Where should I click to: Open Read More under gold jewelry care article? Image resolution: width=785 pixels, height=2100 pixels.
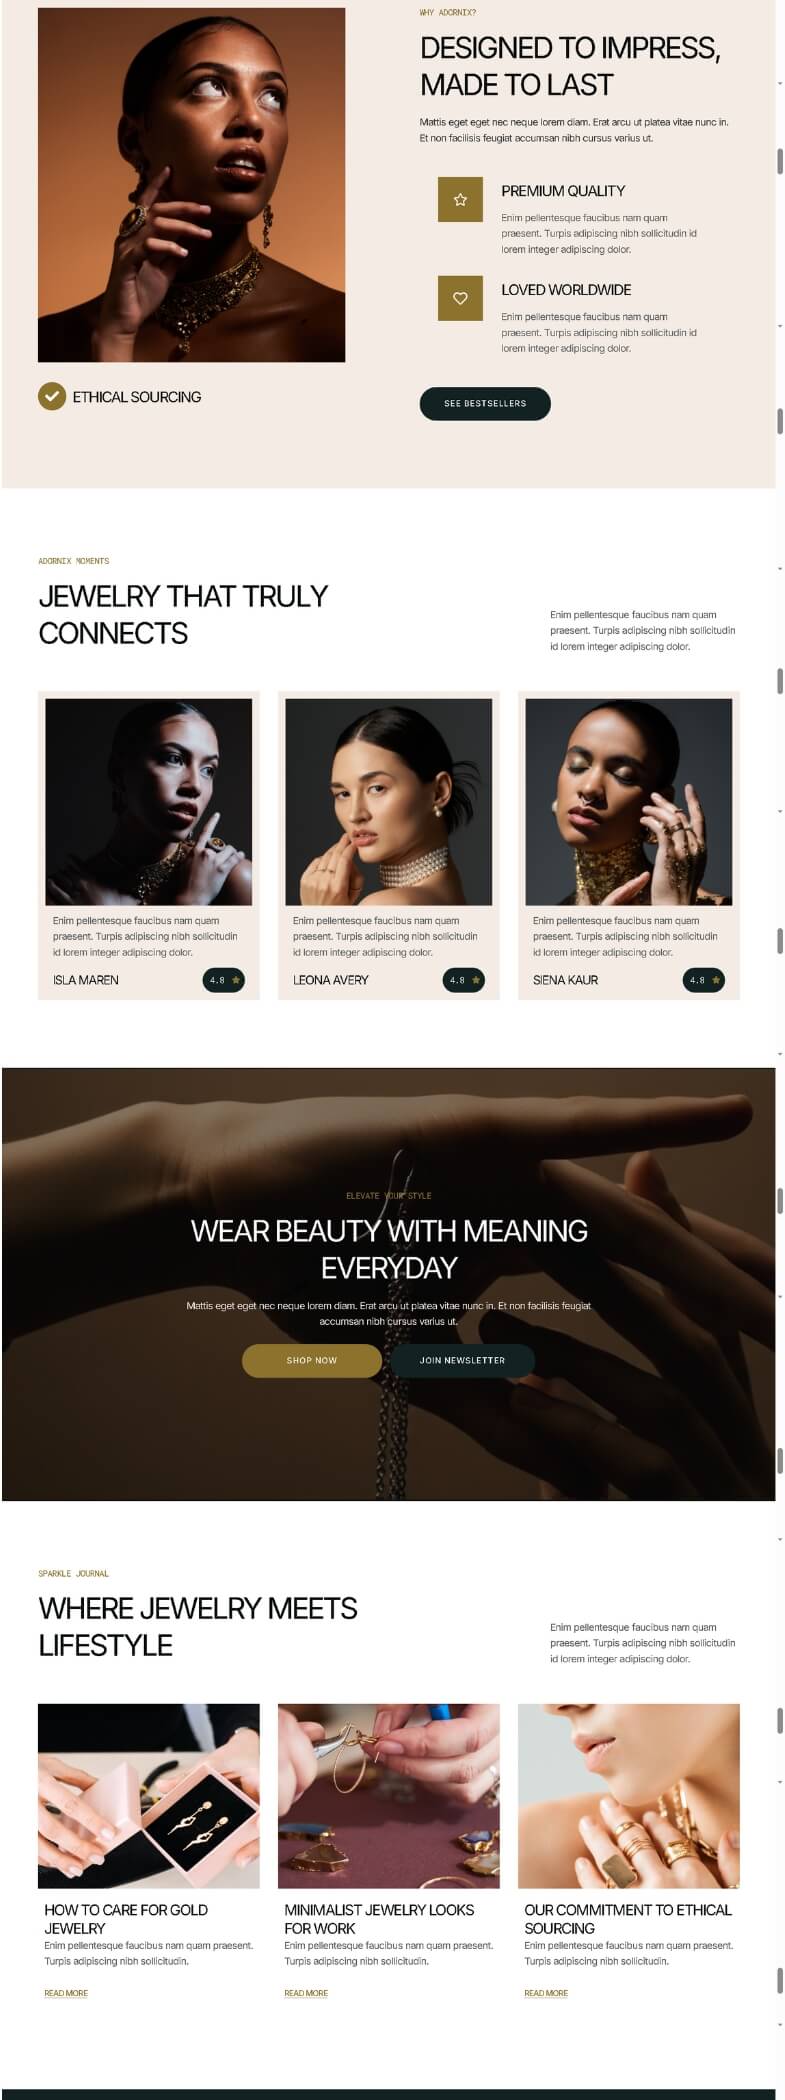pos(66,1993)
